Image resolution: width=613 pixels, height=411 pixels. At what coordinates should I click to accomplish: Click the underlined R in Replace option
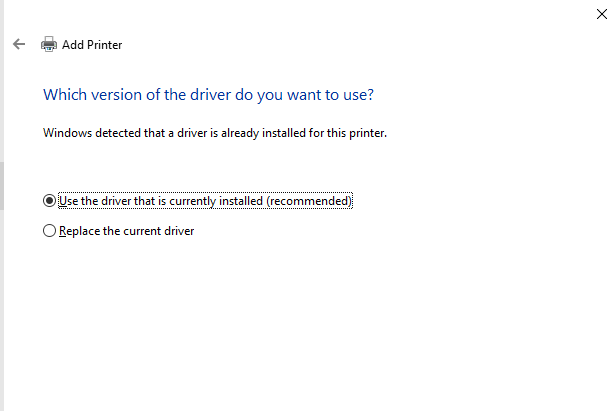63,231
